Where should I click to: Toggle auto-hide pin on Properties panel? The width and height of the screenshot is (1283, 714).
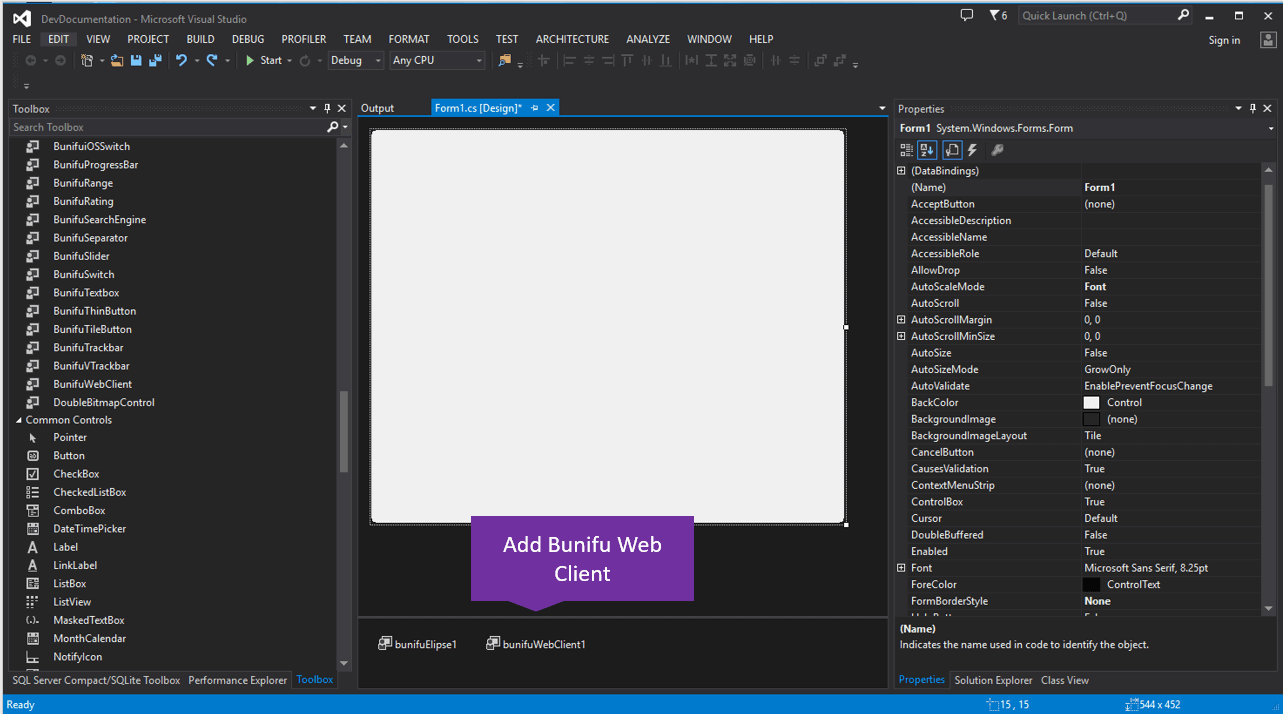(1253, 108)
